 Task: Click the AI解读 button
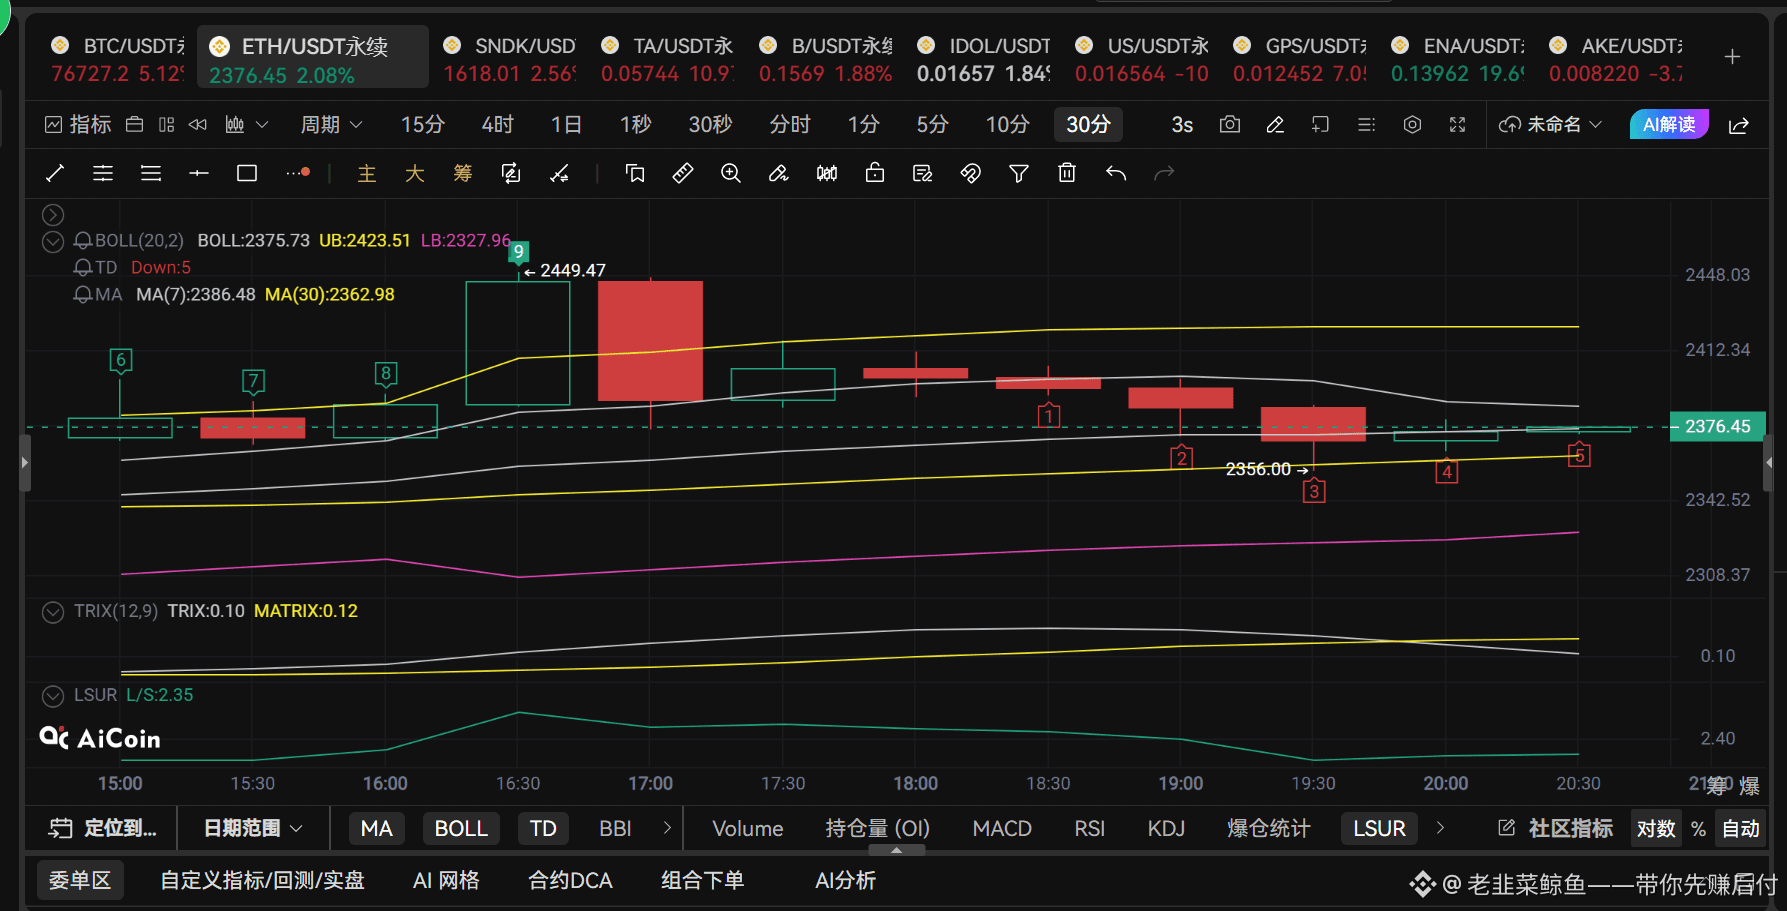tap(1669, 125)
